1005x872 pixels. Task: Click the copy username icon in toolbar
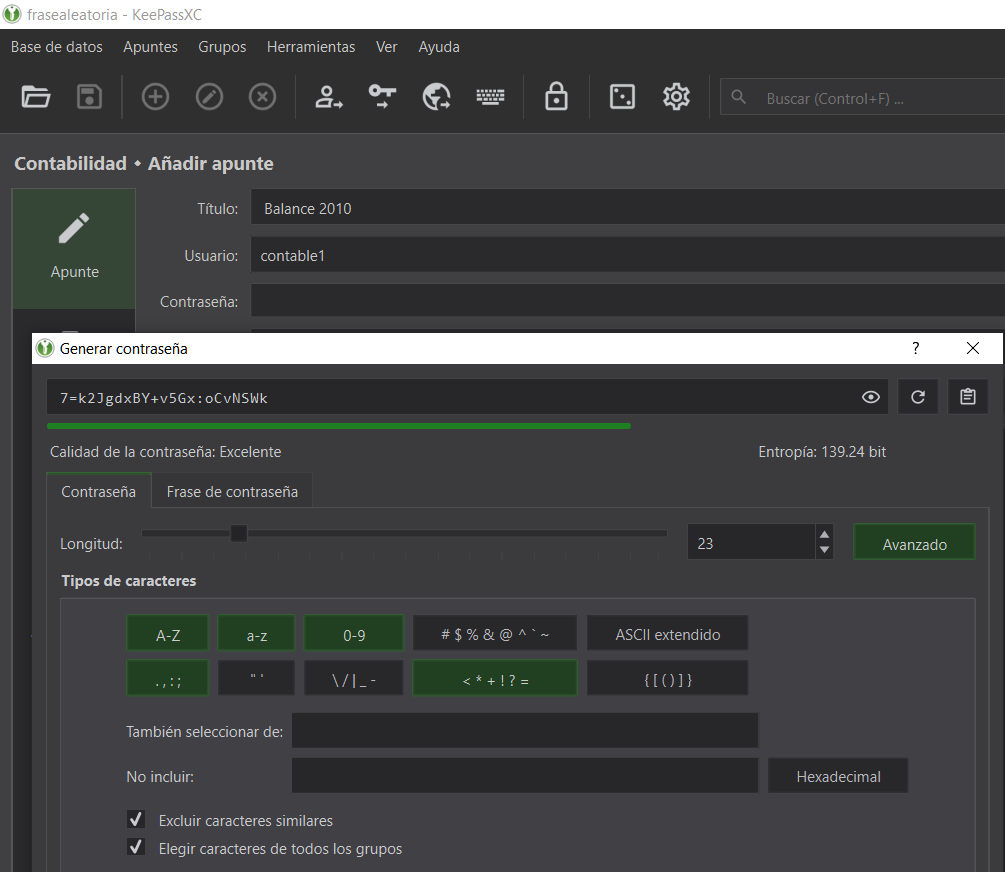click(x=328, y=97)
